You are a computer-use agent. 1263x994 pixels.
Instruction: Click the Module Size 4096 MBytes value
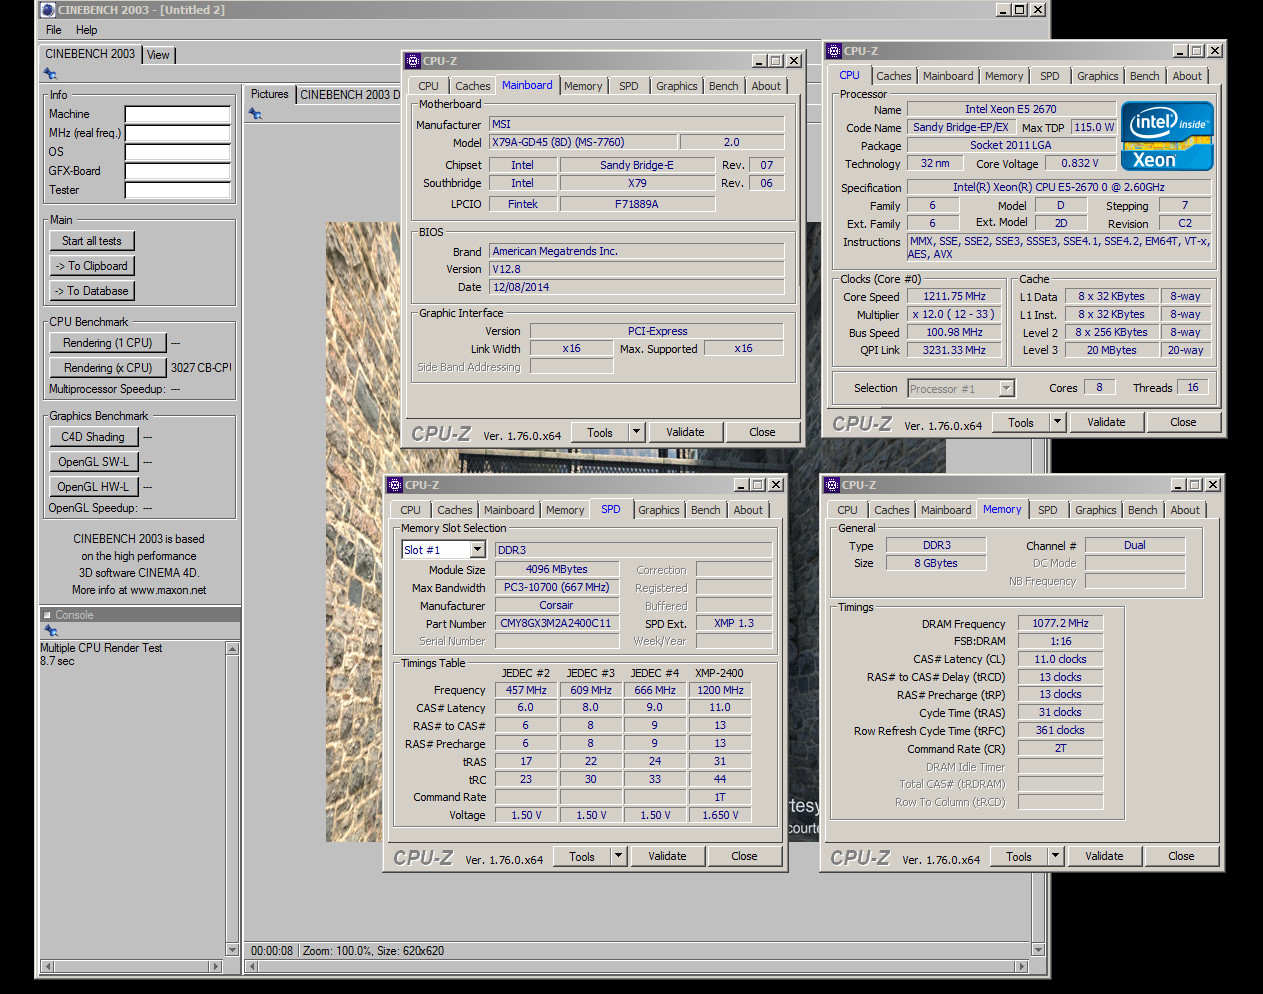557,569
